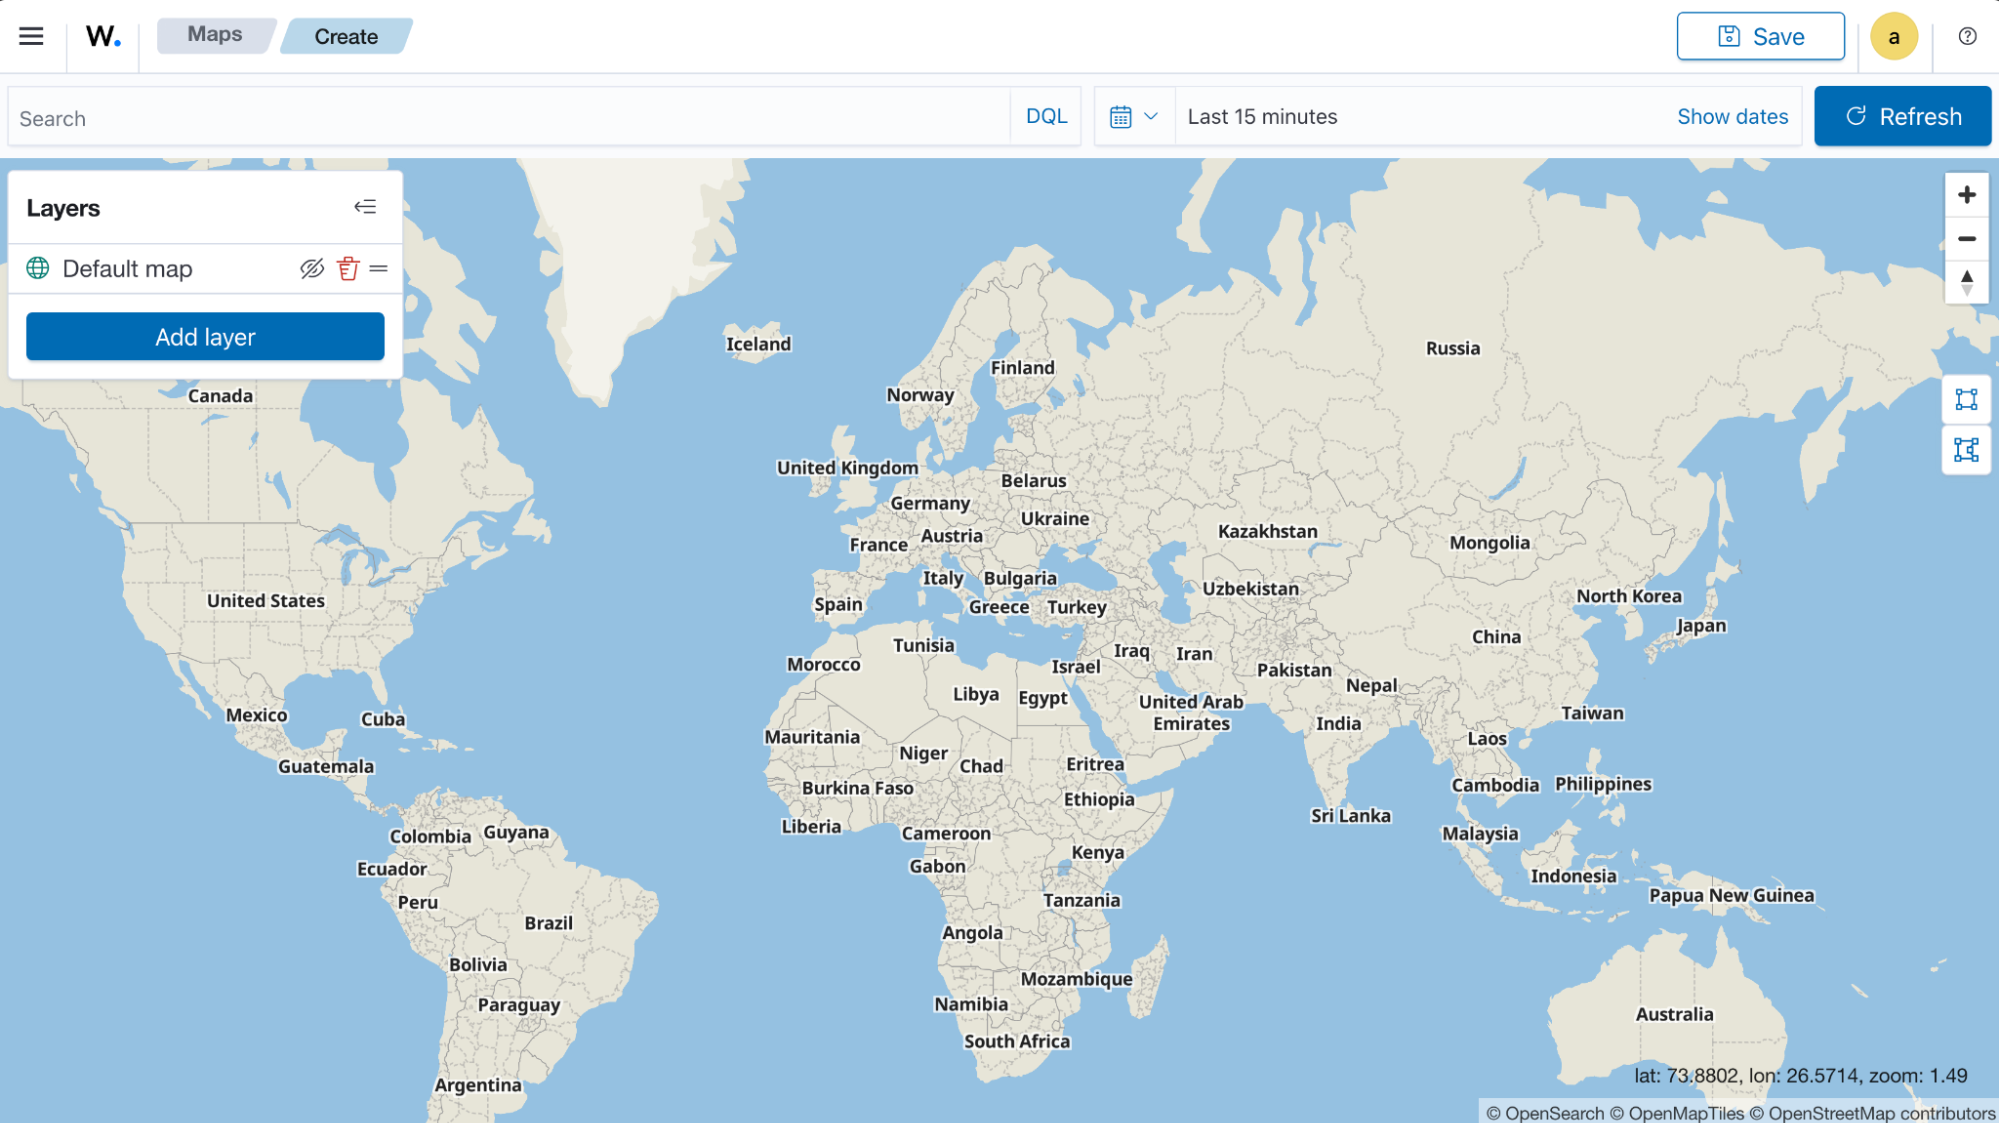The image size is (1999, 1124).
Task: Switch to the Maps tab
Action: point(214,34)
